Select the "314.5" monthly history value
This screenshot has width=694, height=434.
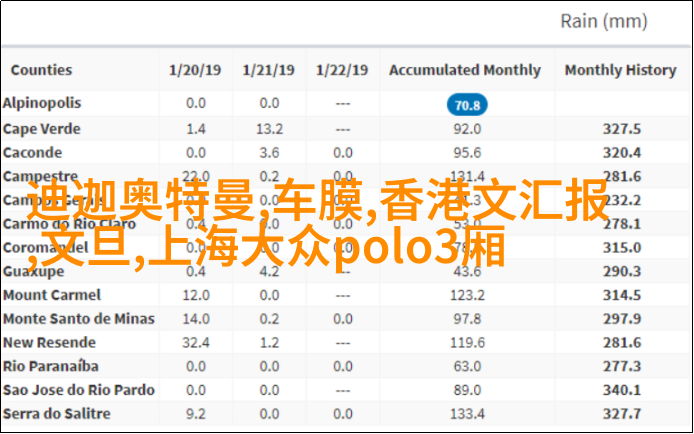click(x=622, y=295)
